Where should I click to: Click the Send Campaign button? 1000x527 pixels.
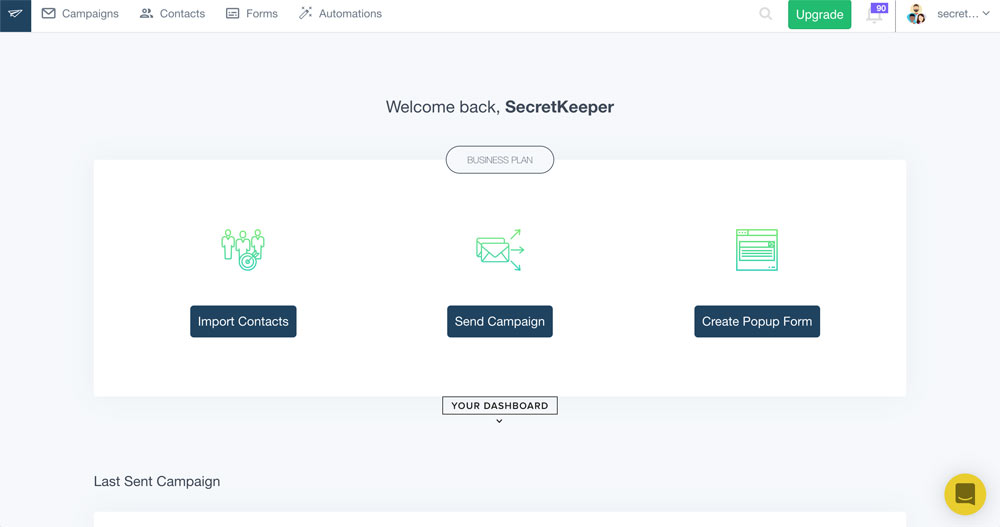coord(499,321)
